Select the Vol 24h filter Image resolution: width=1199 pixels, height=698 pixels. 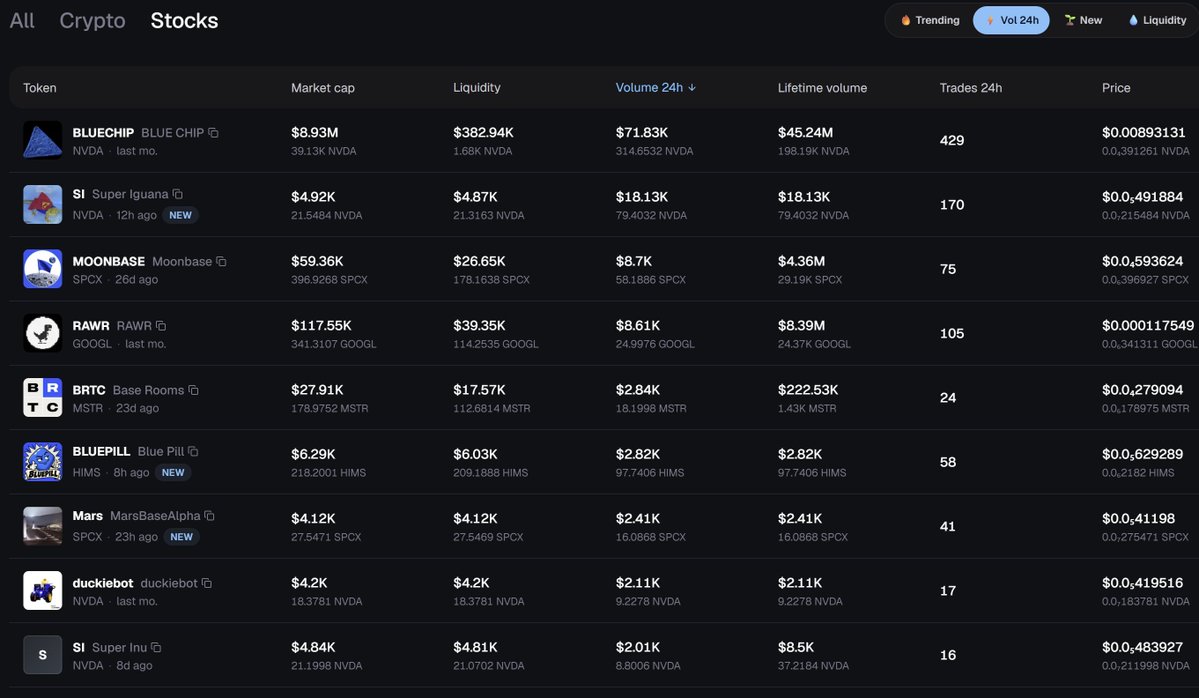(1011, 21)
